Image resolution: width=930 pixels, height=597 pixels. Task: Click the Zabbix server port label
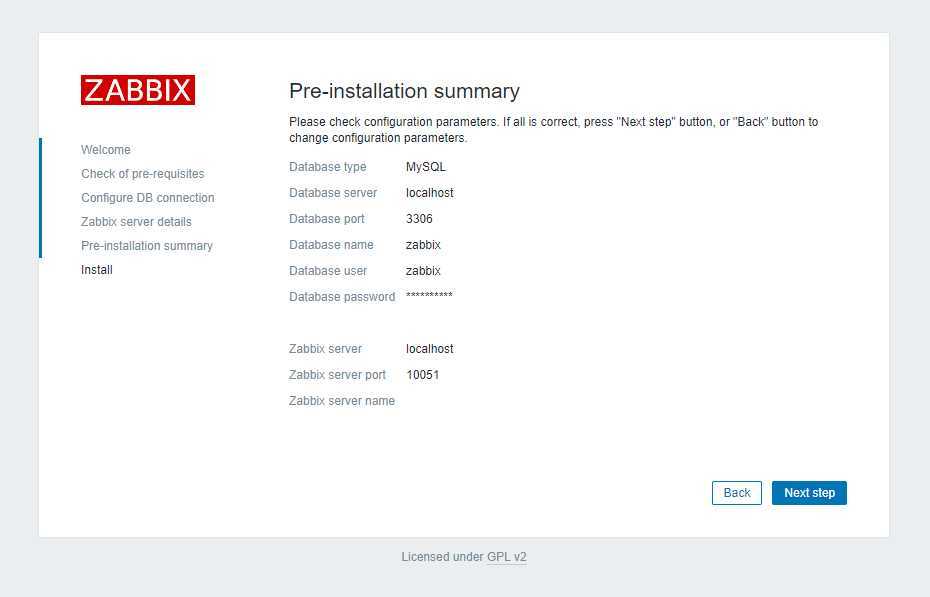[x=337, y=375]
